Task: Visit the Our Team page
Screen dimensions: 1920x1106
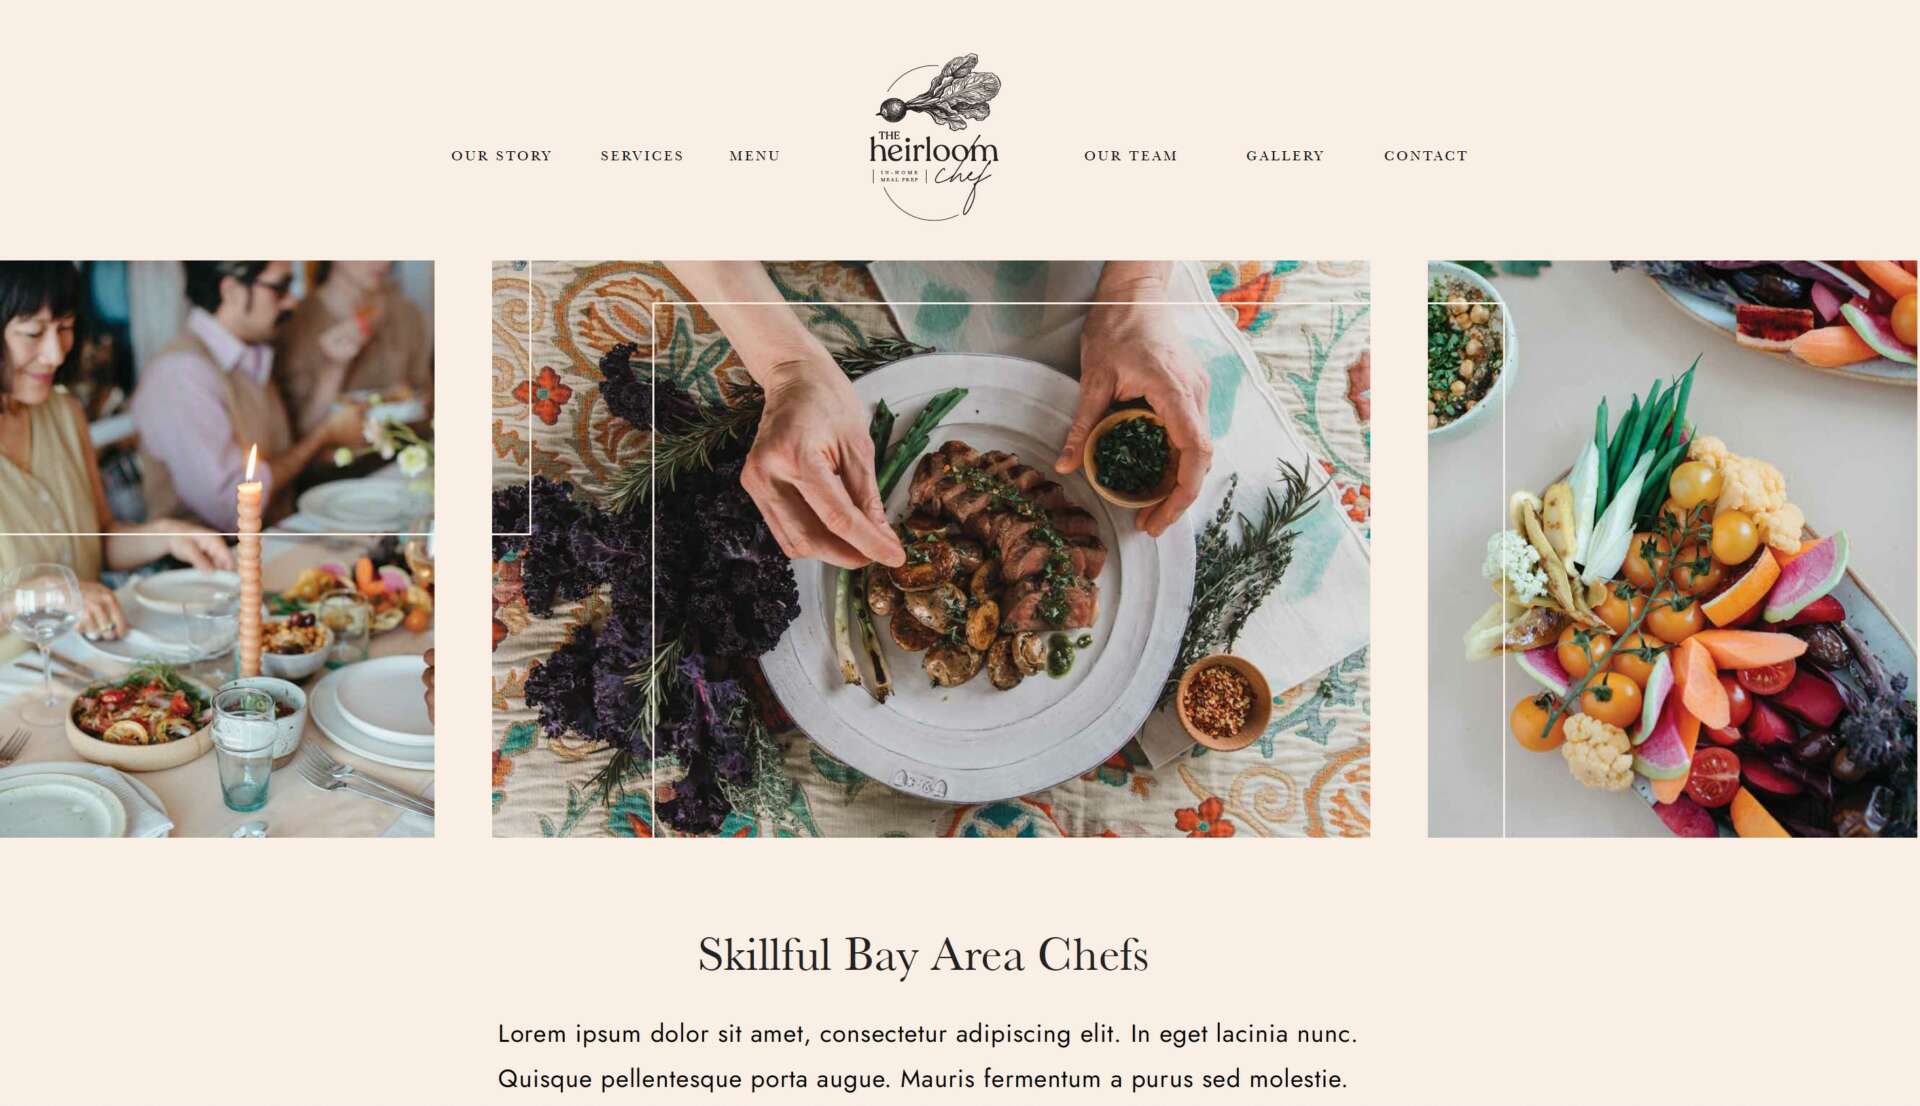Action: (x=1131, y=156)
